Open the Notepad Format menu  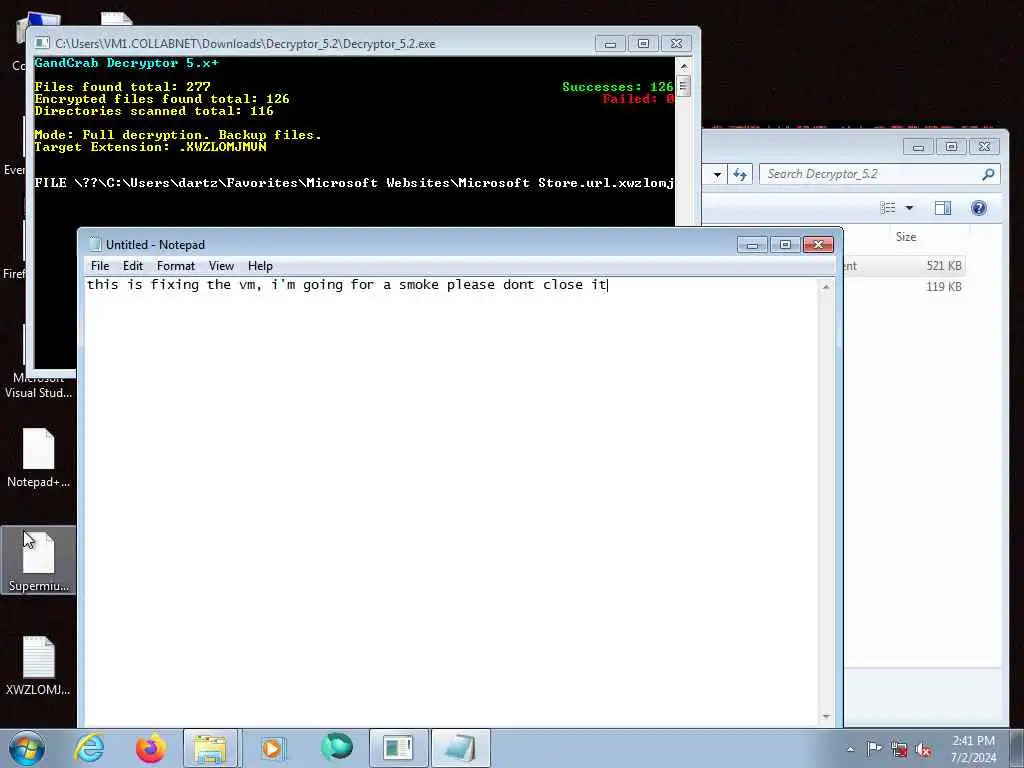(x=176, y=266)
